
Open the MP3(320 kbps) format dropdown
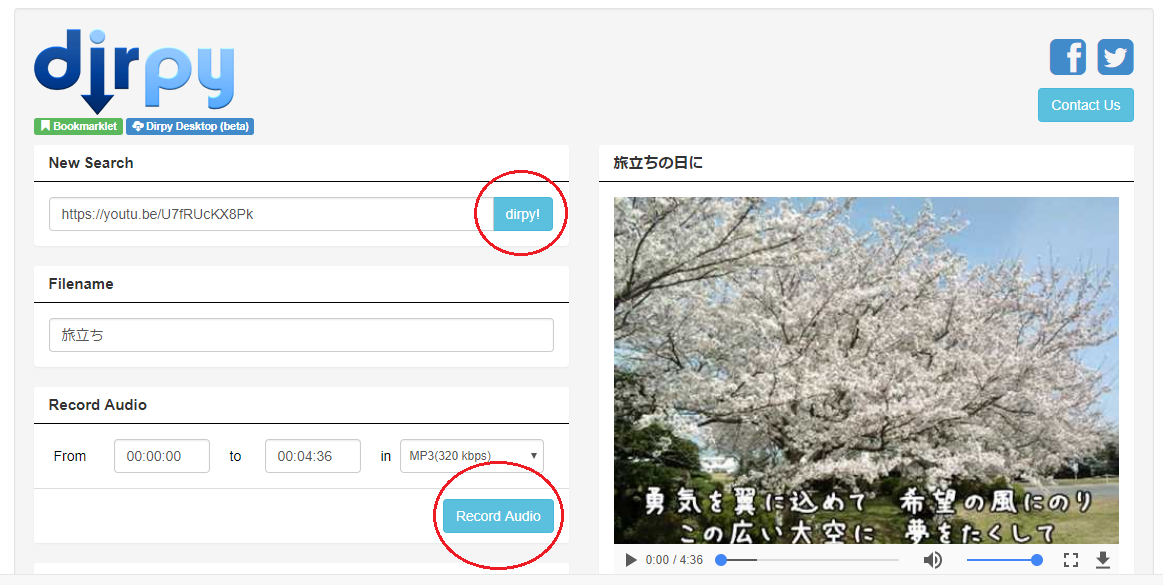(x=472, y=456)
